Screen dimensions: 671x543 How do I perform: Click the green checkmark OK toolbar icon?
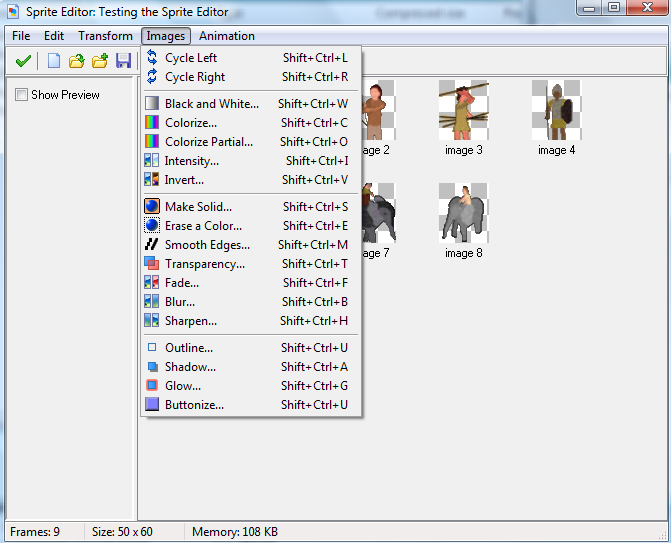[23, 61]
